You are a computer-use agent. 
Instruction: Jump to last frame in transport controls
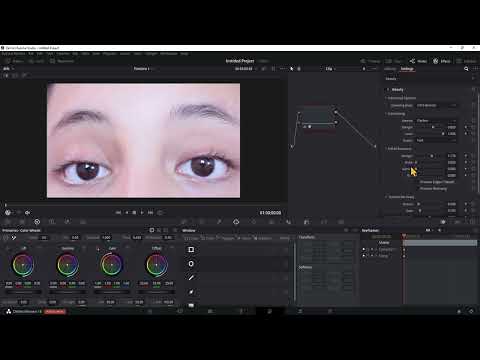tap(150, 212)
